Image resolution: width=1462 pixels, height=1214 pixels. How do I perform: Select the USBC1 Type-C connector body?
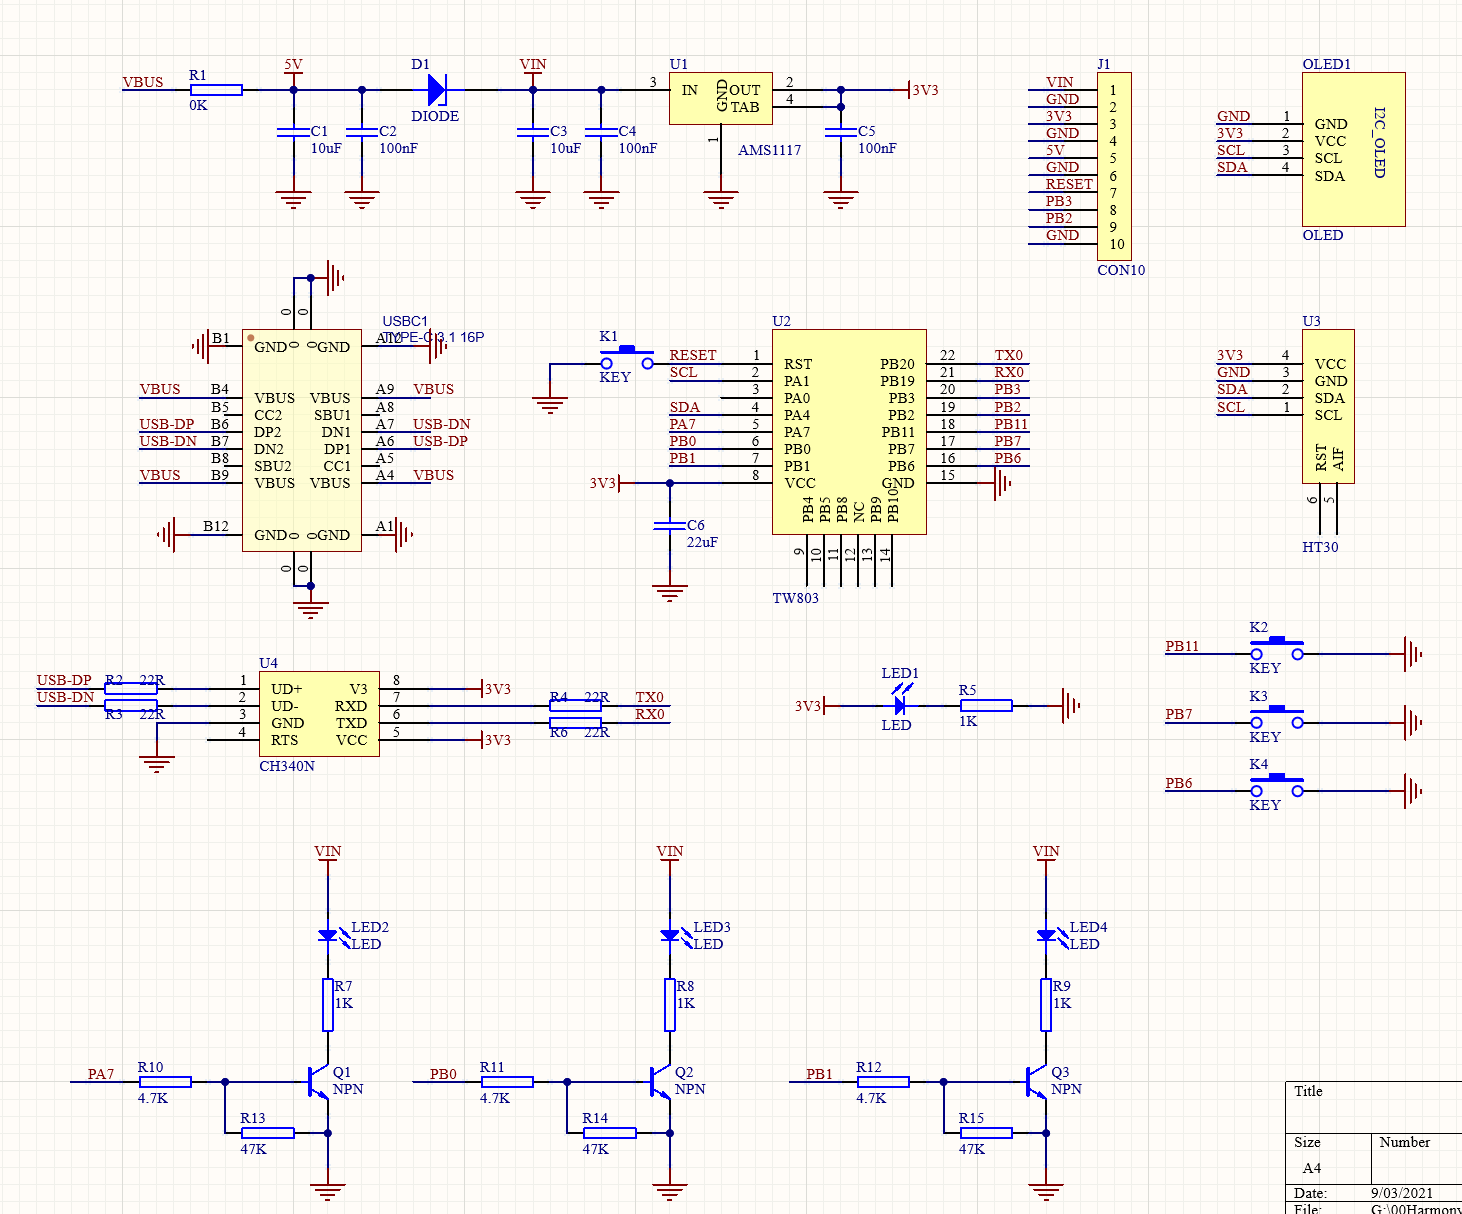coord(302,441)
